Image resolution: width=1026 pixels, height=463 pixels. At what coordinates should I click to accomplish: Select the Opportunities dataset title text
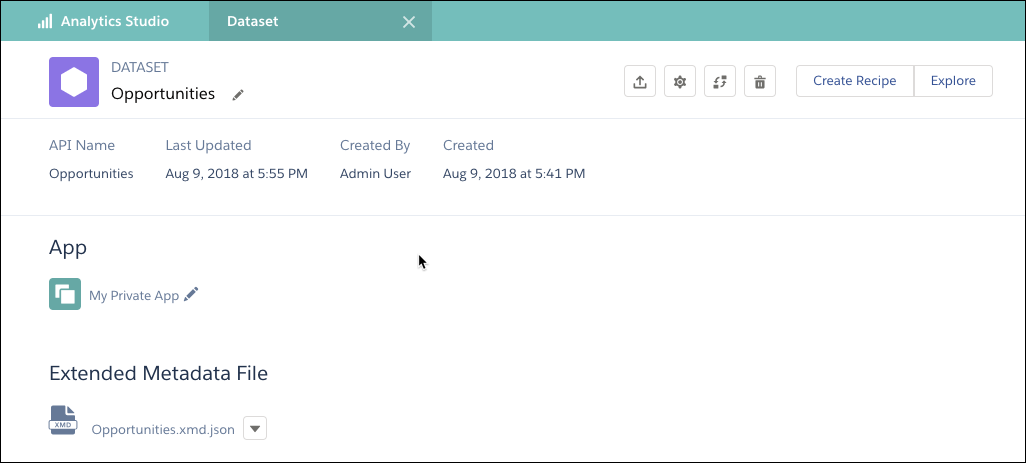coord(163,94)
